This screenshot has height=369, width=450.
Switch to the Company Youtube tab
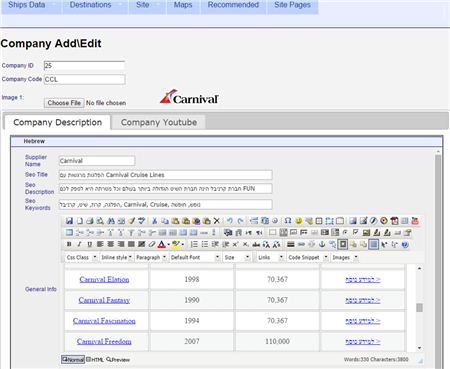click(159, 122)
